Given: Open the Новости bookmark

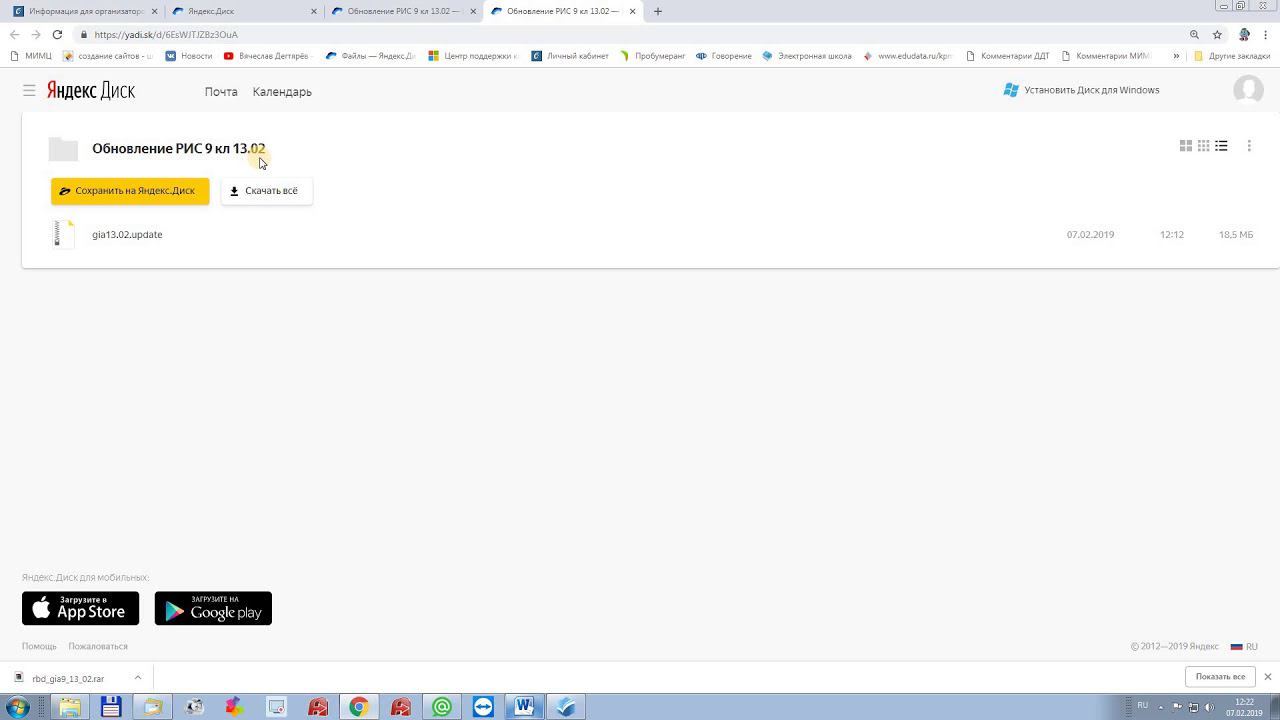Looking at the screenshot, I should tap(189, 56).
